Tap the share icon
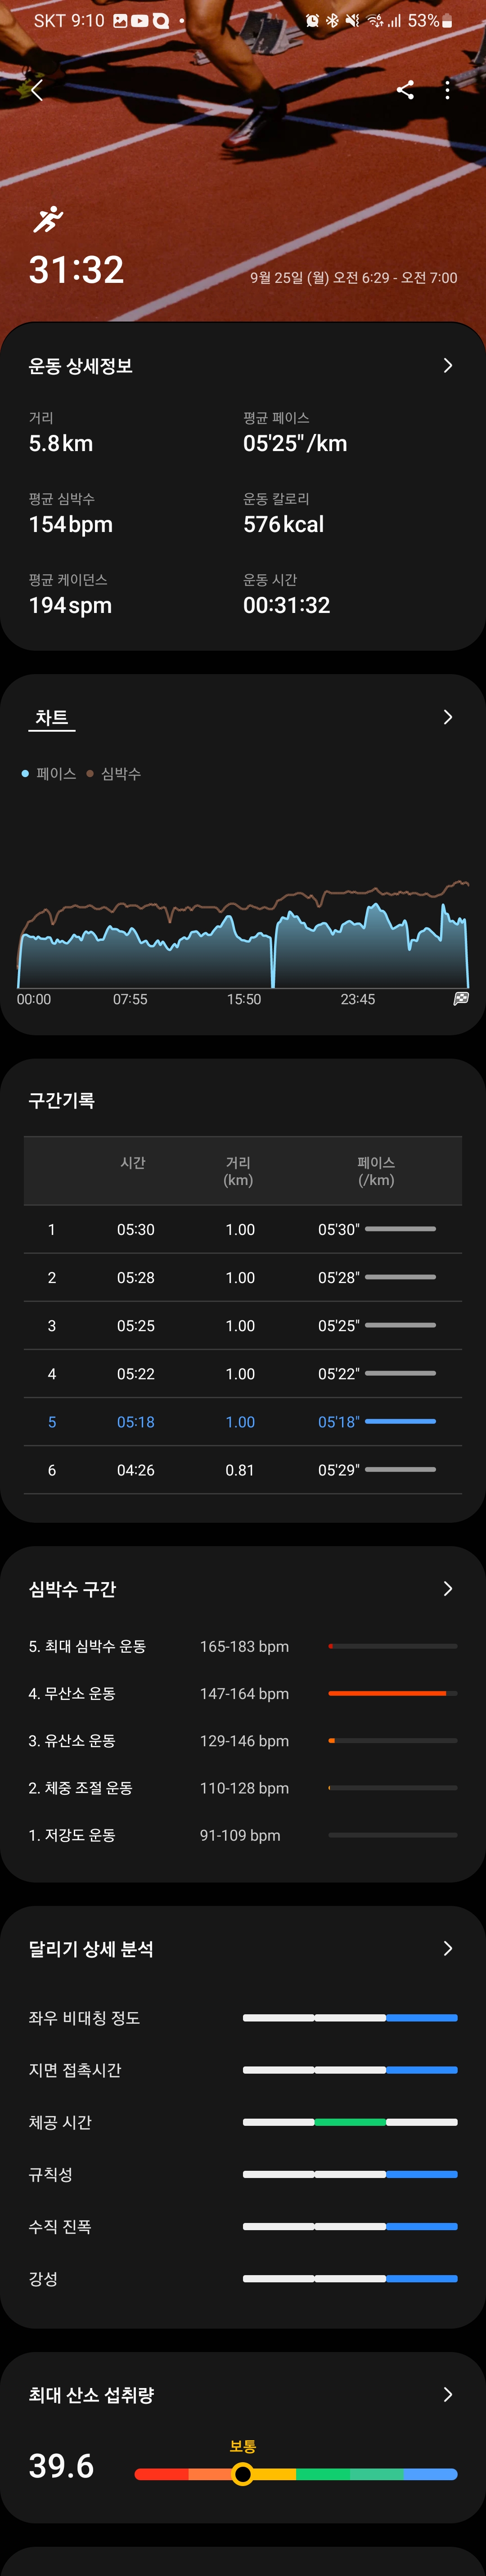The image size is (486, 2576). (x=405, y=90)
